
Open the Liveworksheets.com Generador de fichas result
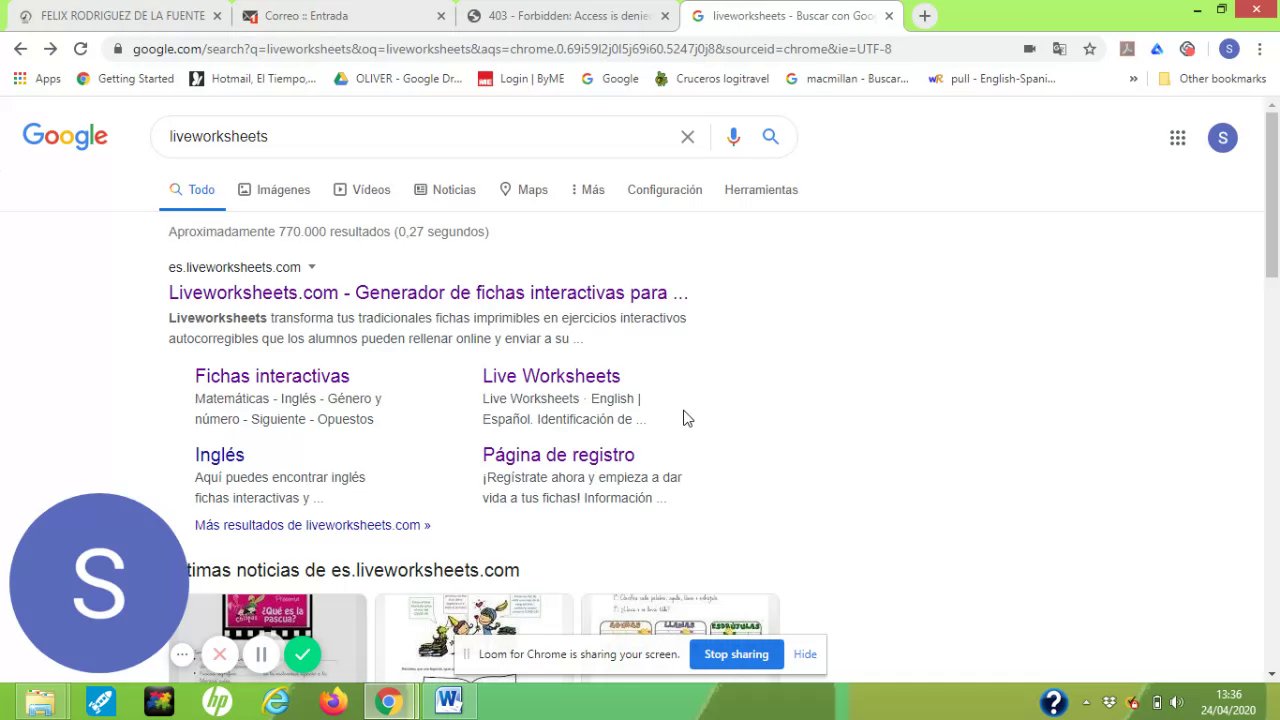(428, 293)
